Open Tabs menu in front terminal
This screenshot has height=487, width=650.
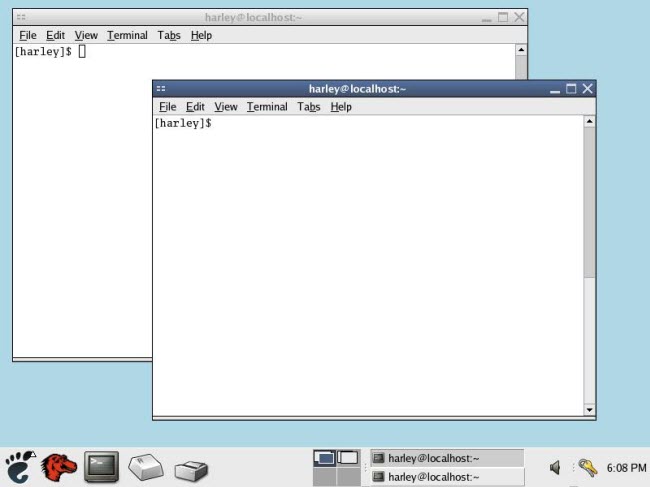point(308,107)
